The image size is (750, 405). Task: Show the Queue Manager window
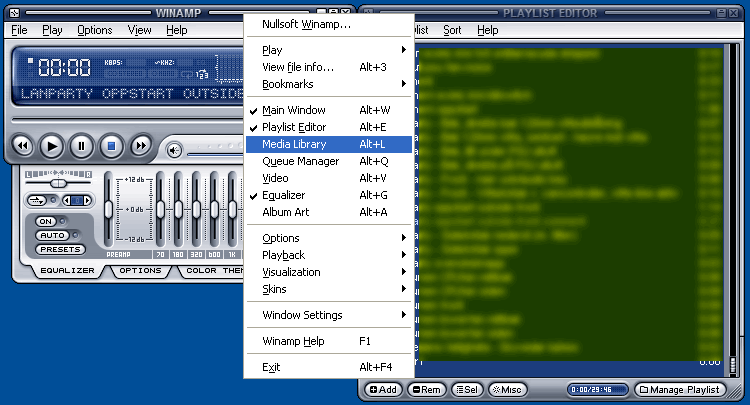[329, 161]
